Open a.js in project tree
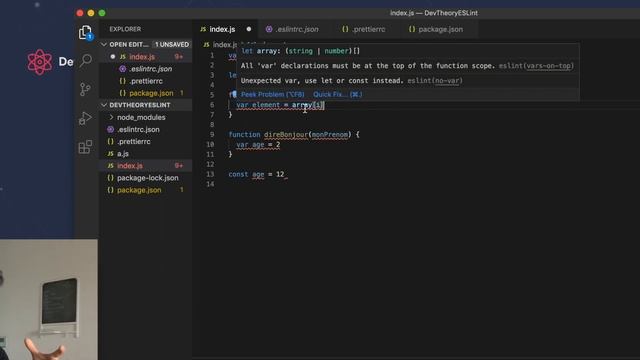This screenshot has height=360, width=640. click(146, 154)
